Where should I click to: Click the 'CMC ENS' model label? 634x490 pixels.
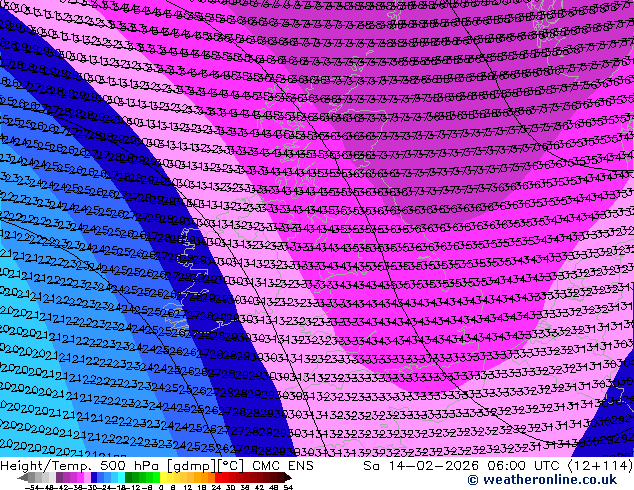pyautogui.click(x=283, y=466)
